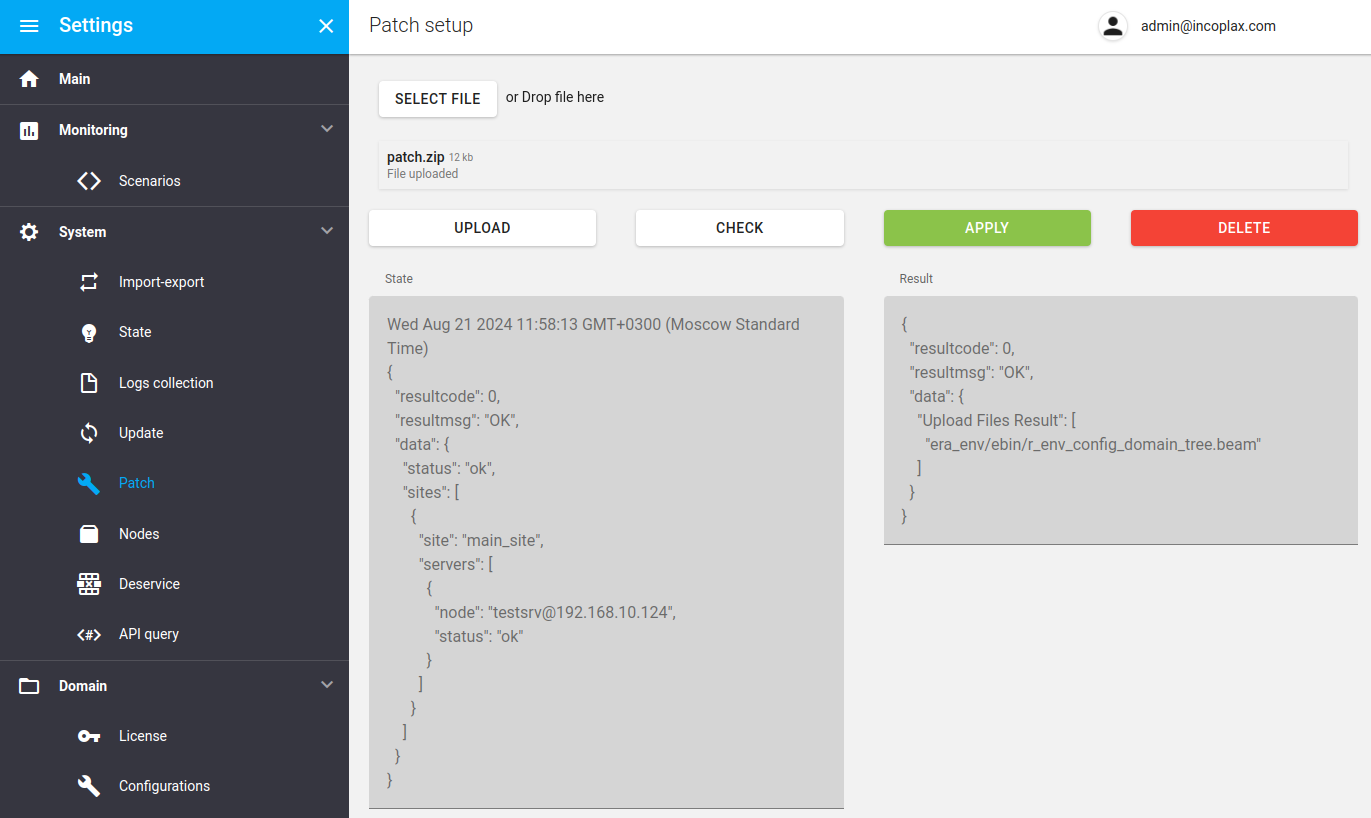Open Nodes menu item
The width and height of the screenshot is (1371, 818).
tap(174, 534)
